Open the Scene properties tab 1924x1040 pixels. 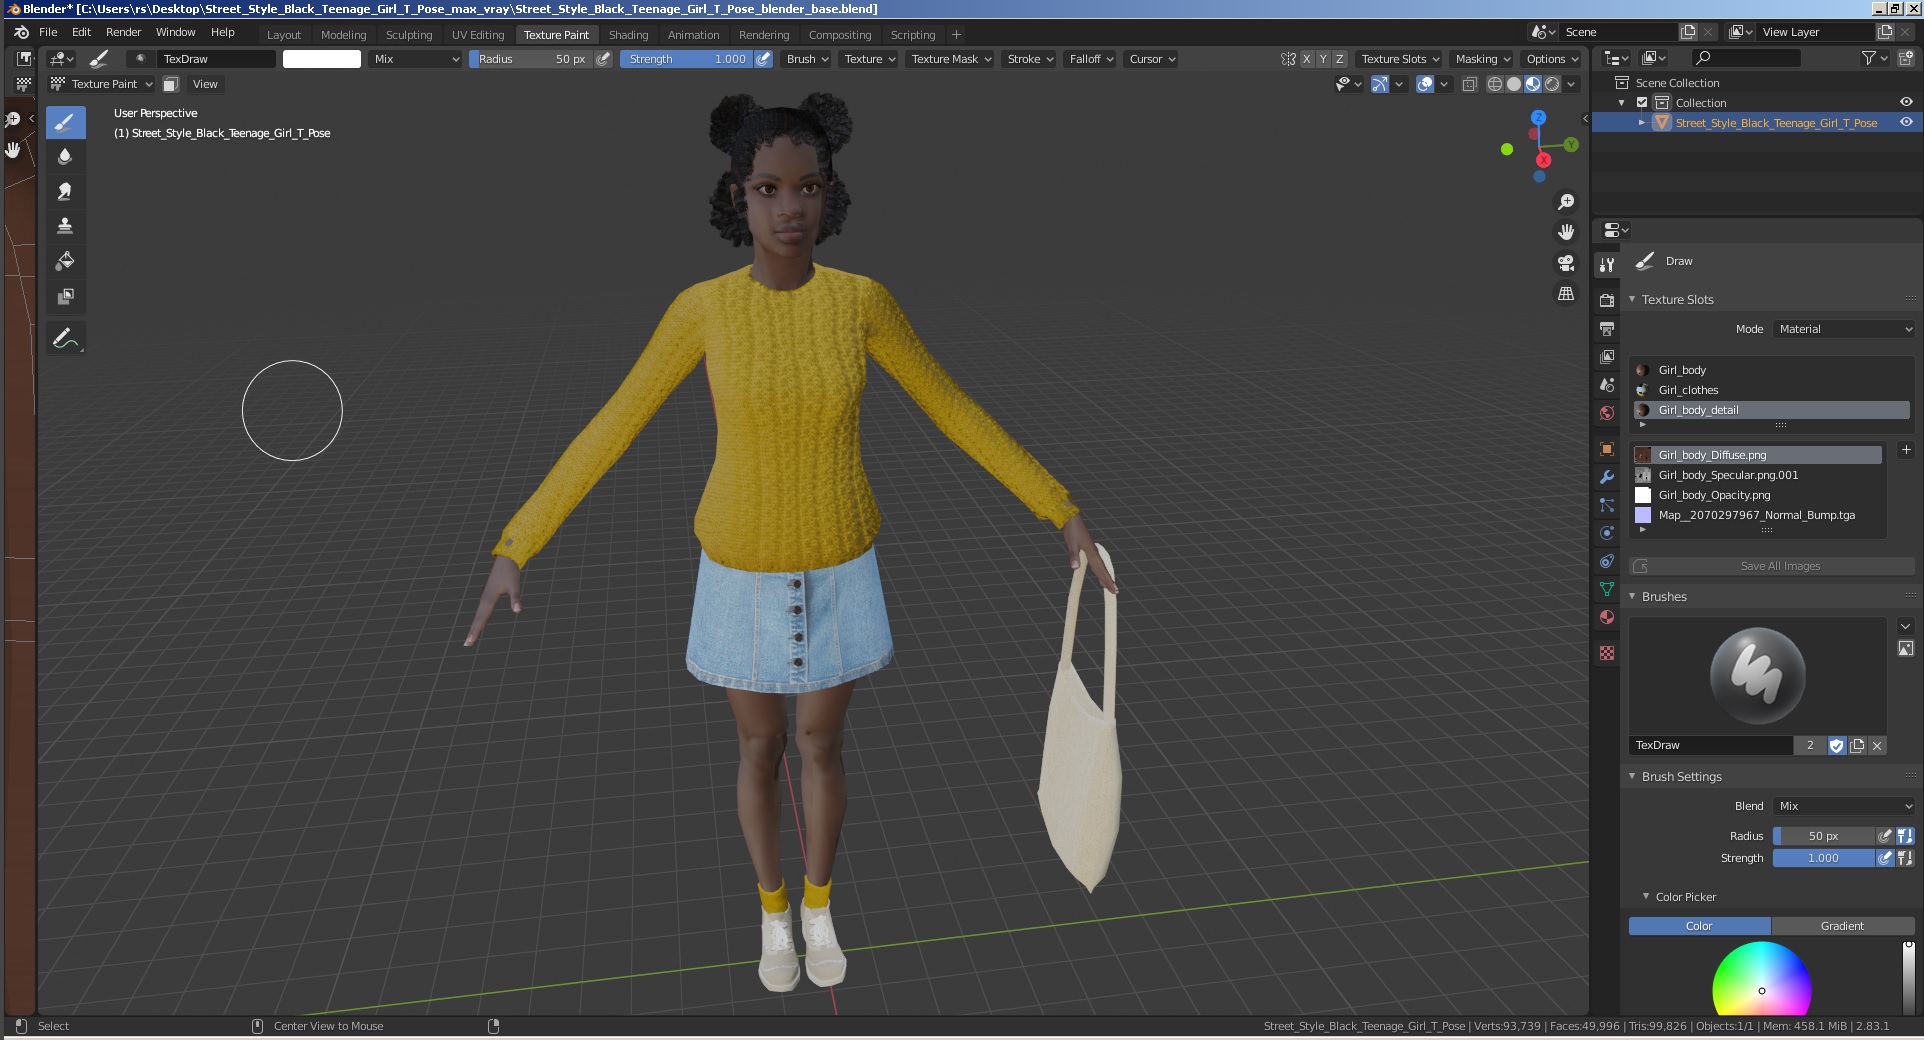(x=1607, y=384)
